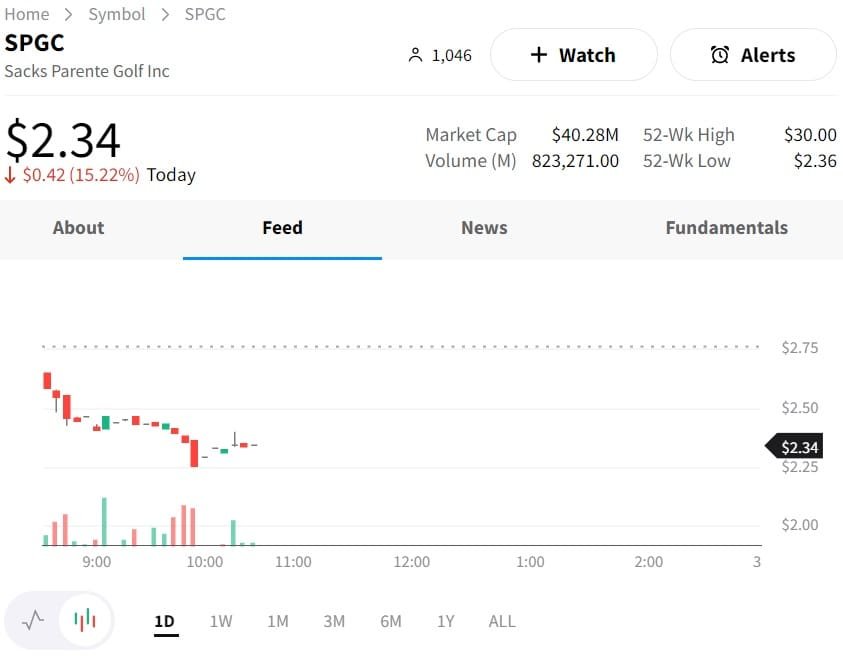Open the About tab
The width and height of the screenshot is (843, 658).
78,228
